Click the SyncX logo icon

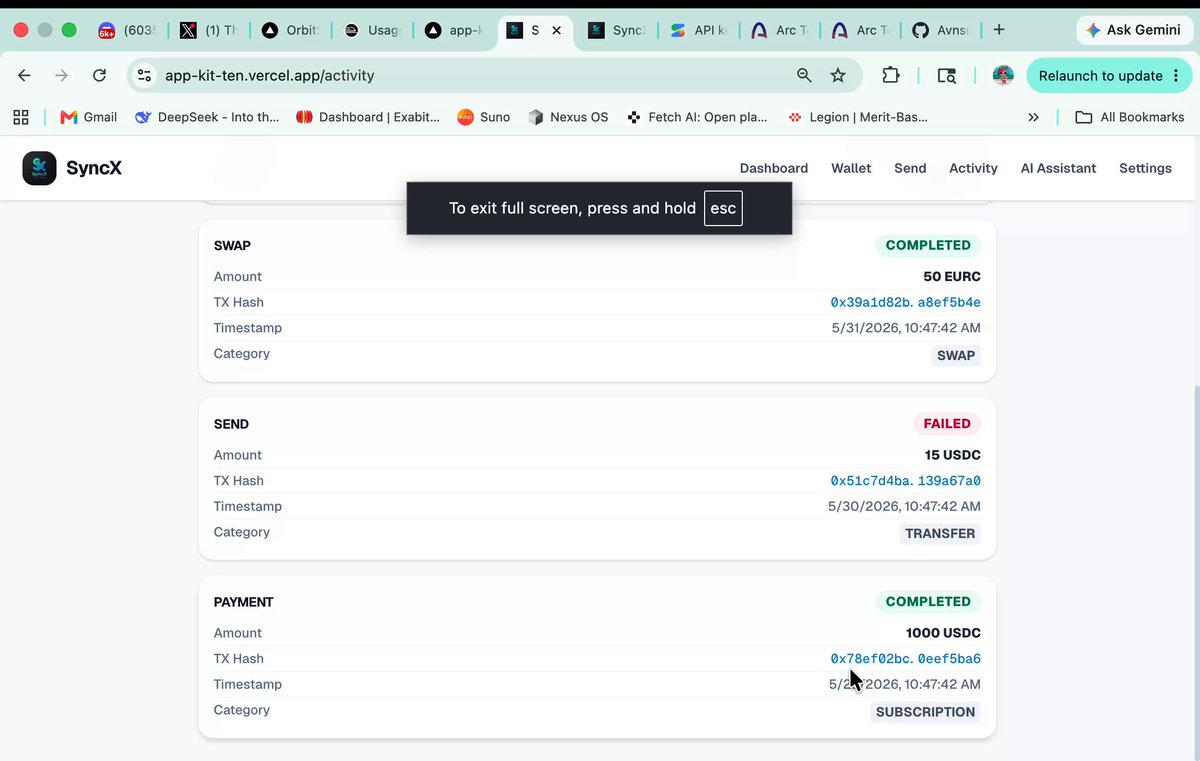pos(40,168)
